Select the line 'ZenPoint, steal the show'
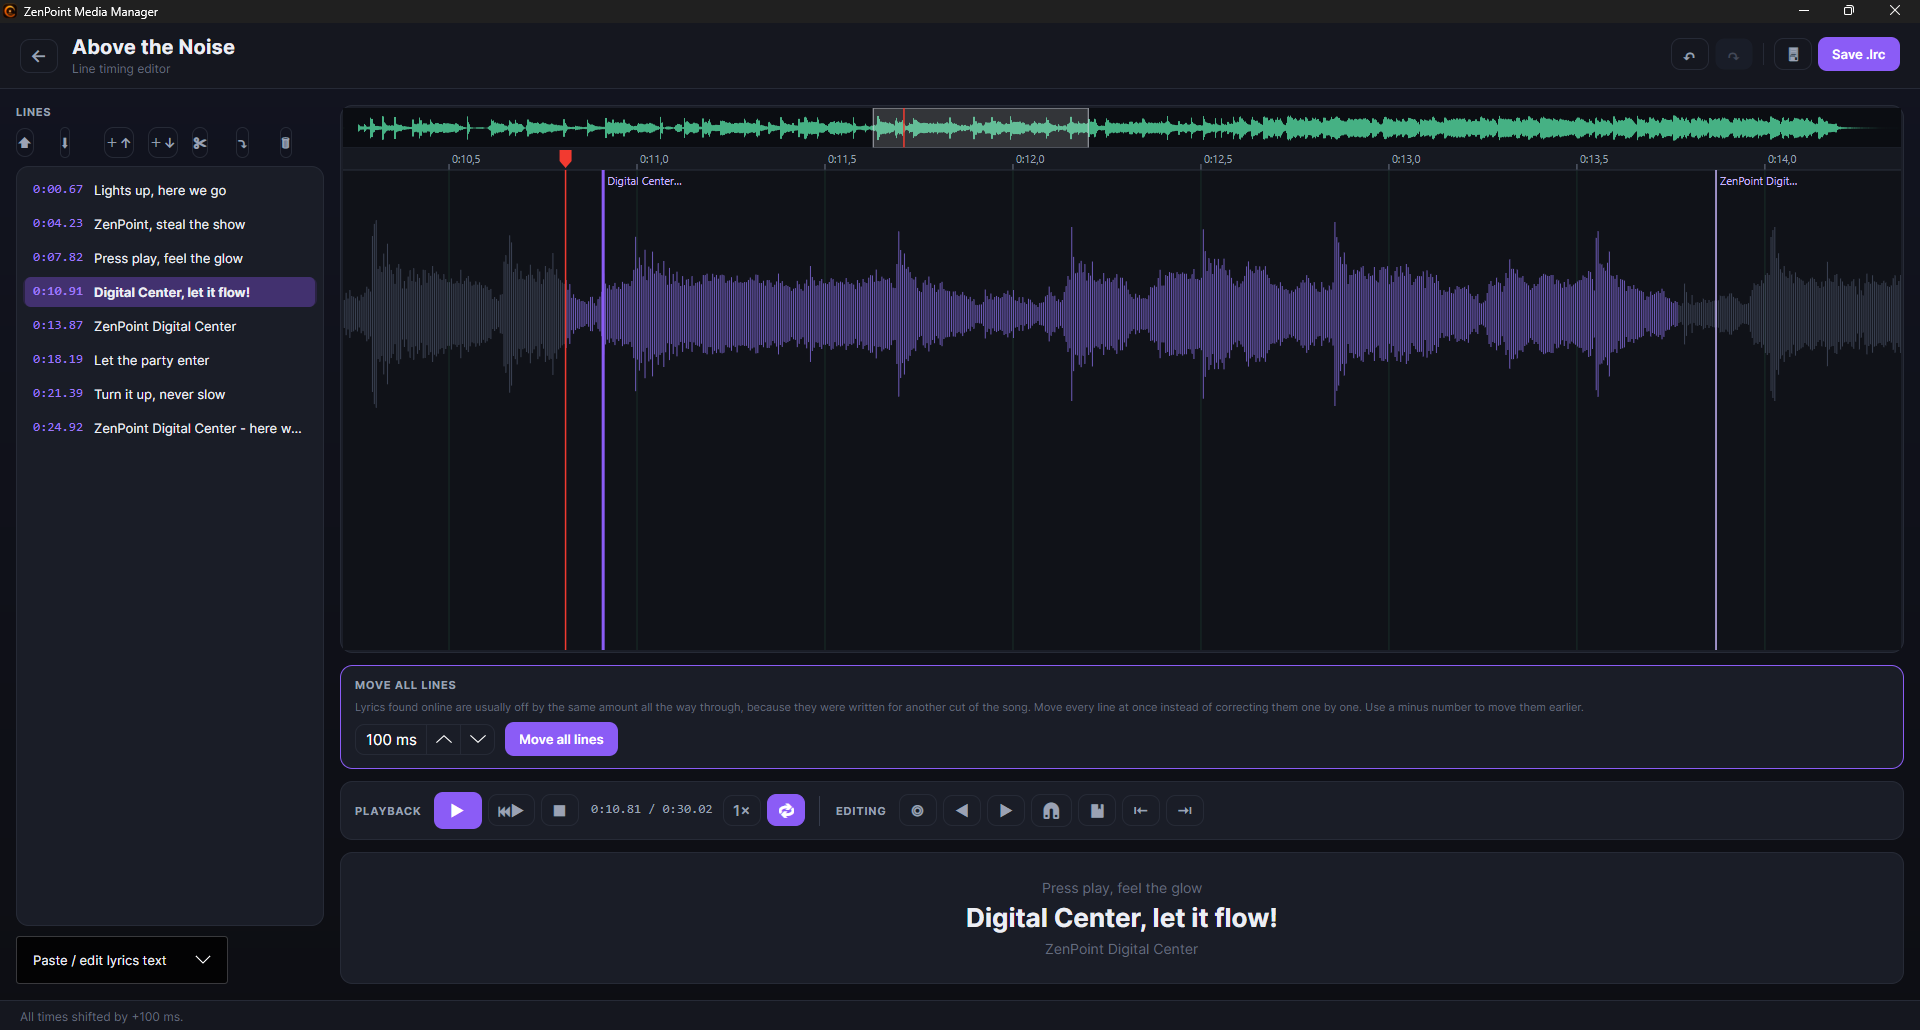 click(170, 224)
